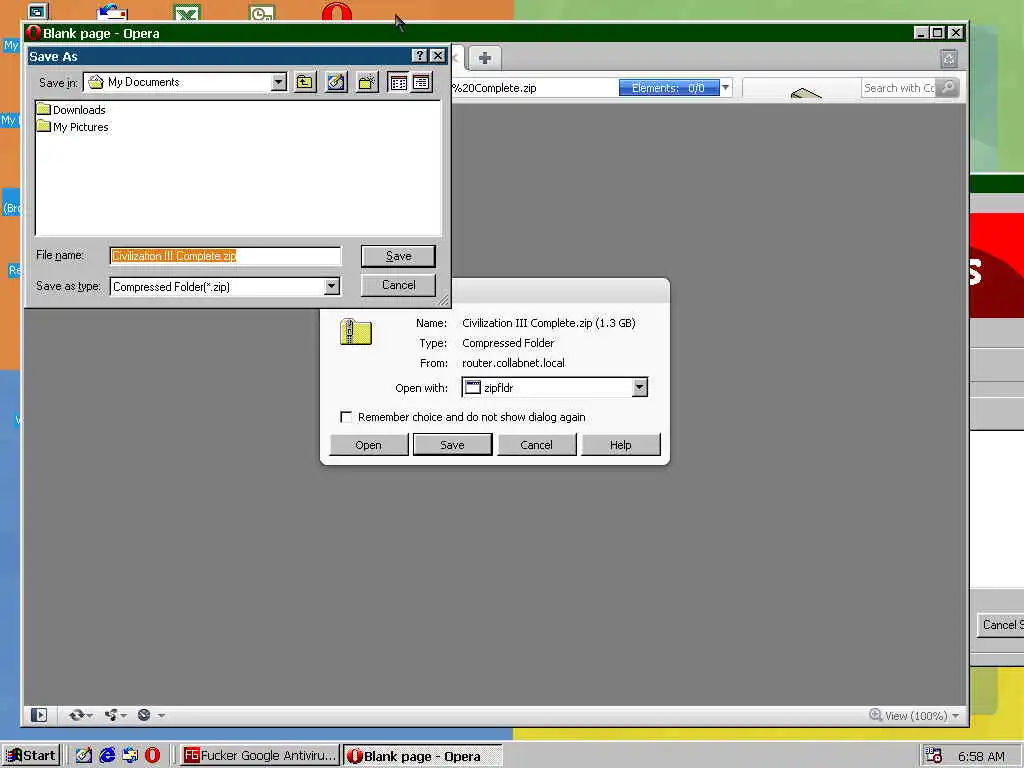1024x768 pixels.
Task: Switch to Fucker Google Antivirus taskbar window
Action: pyautogui.click(x=259, y=756)
